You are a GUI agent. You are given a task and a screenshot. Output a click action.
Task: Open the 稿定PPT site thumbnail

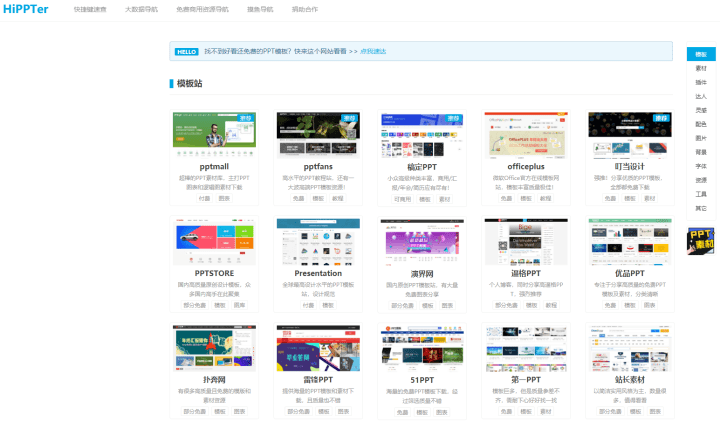point(422,135)
